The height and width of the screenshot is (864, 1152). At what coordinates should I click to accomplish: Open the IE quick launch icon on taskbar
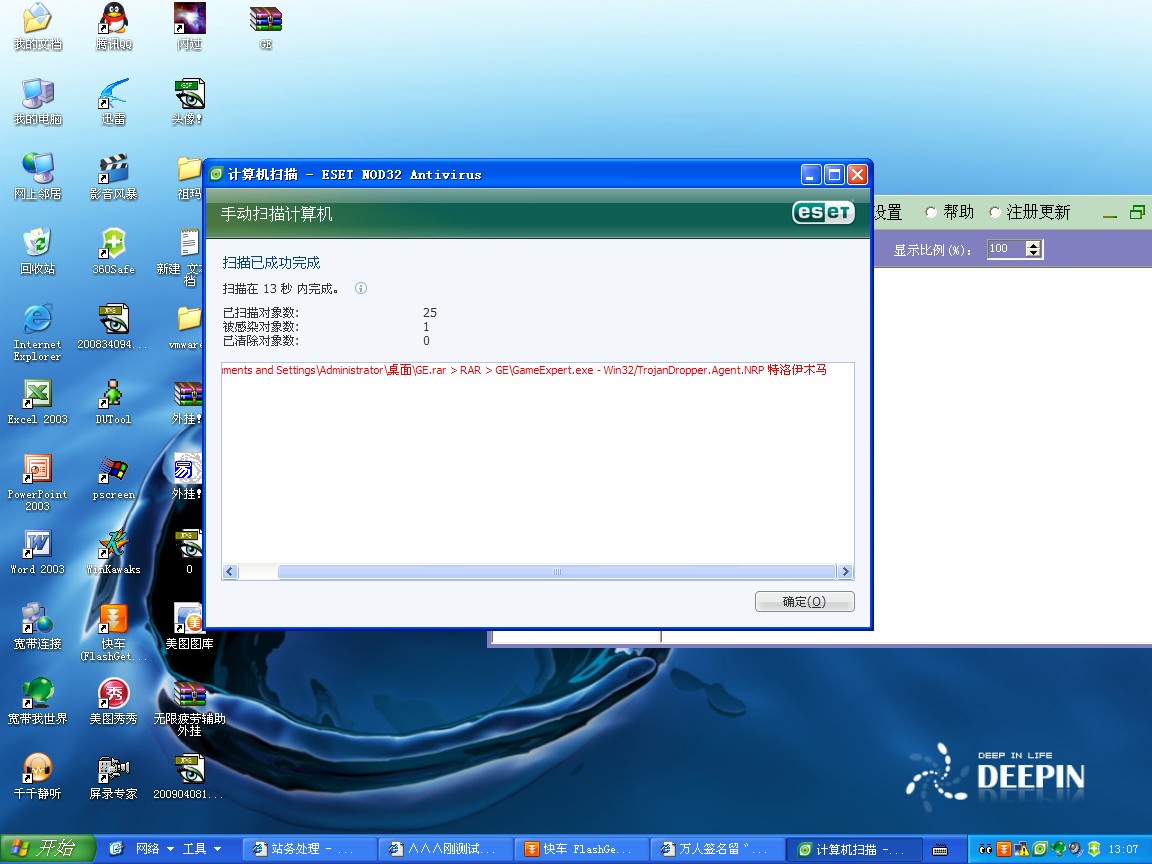(x=116, y=849)
